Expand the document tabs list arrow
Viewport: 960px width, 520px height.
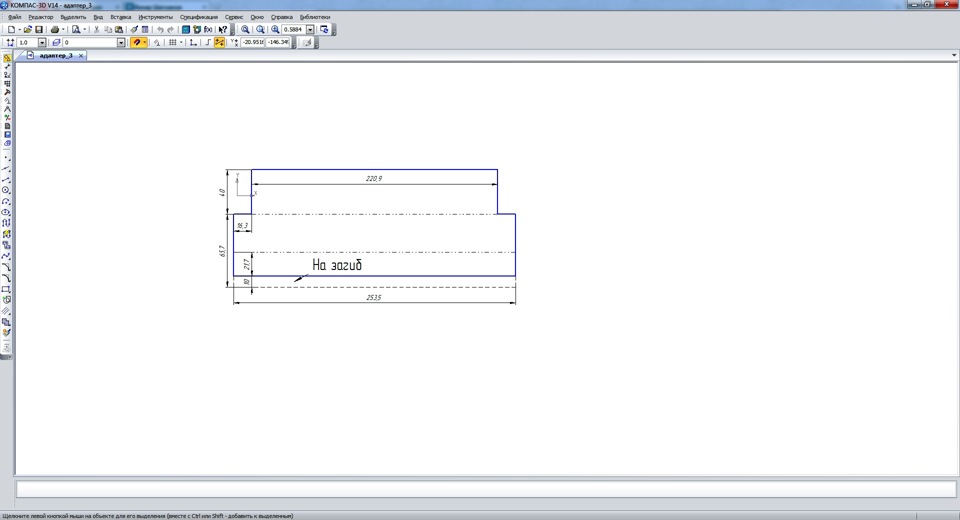click(954, 55)
